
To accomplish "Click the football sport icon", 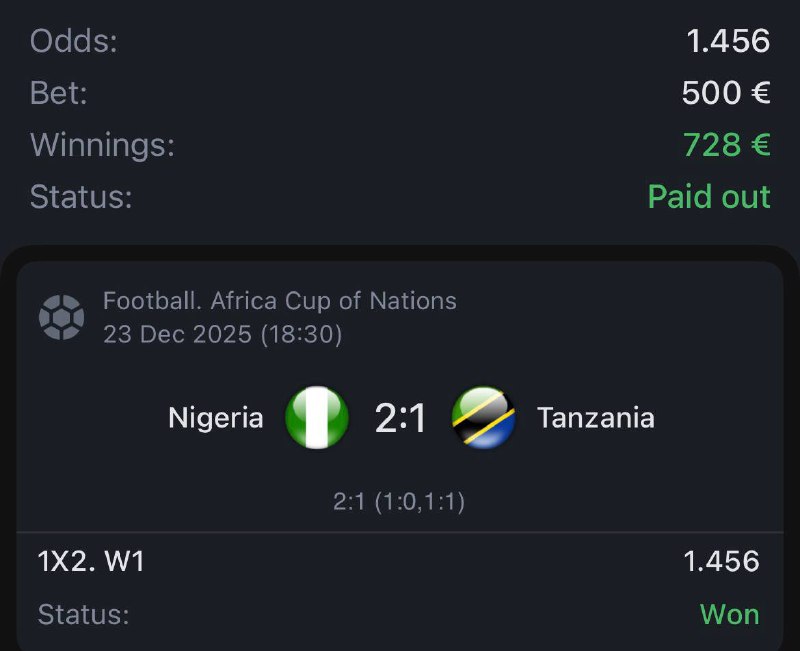I will tap(61, 317).
